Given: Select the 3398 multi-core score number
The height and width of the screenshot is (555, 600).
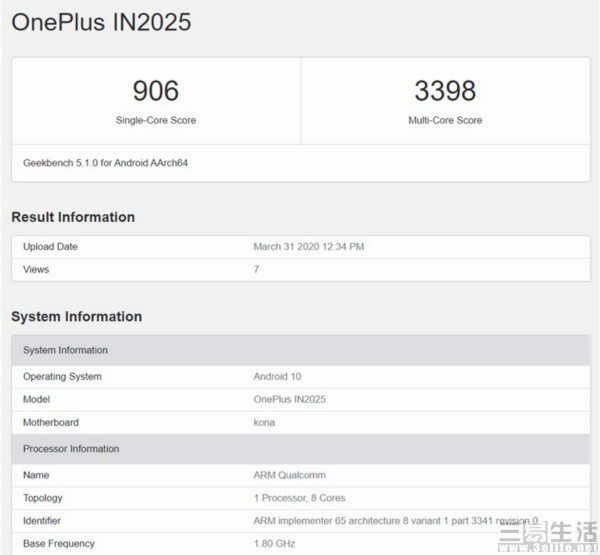Looking at the screenshot, I should pyautogui.click(x=445, y=91).
